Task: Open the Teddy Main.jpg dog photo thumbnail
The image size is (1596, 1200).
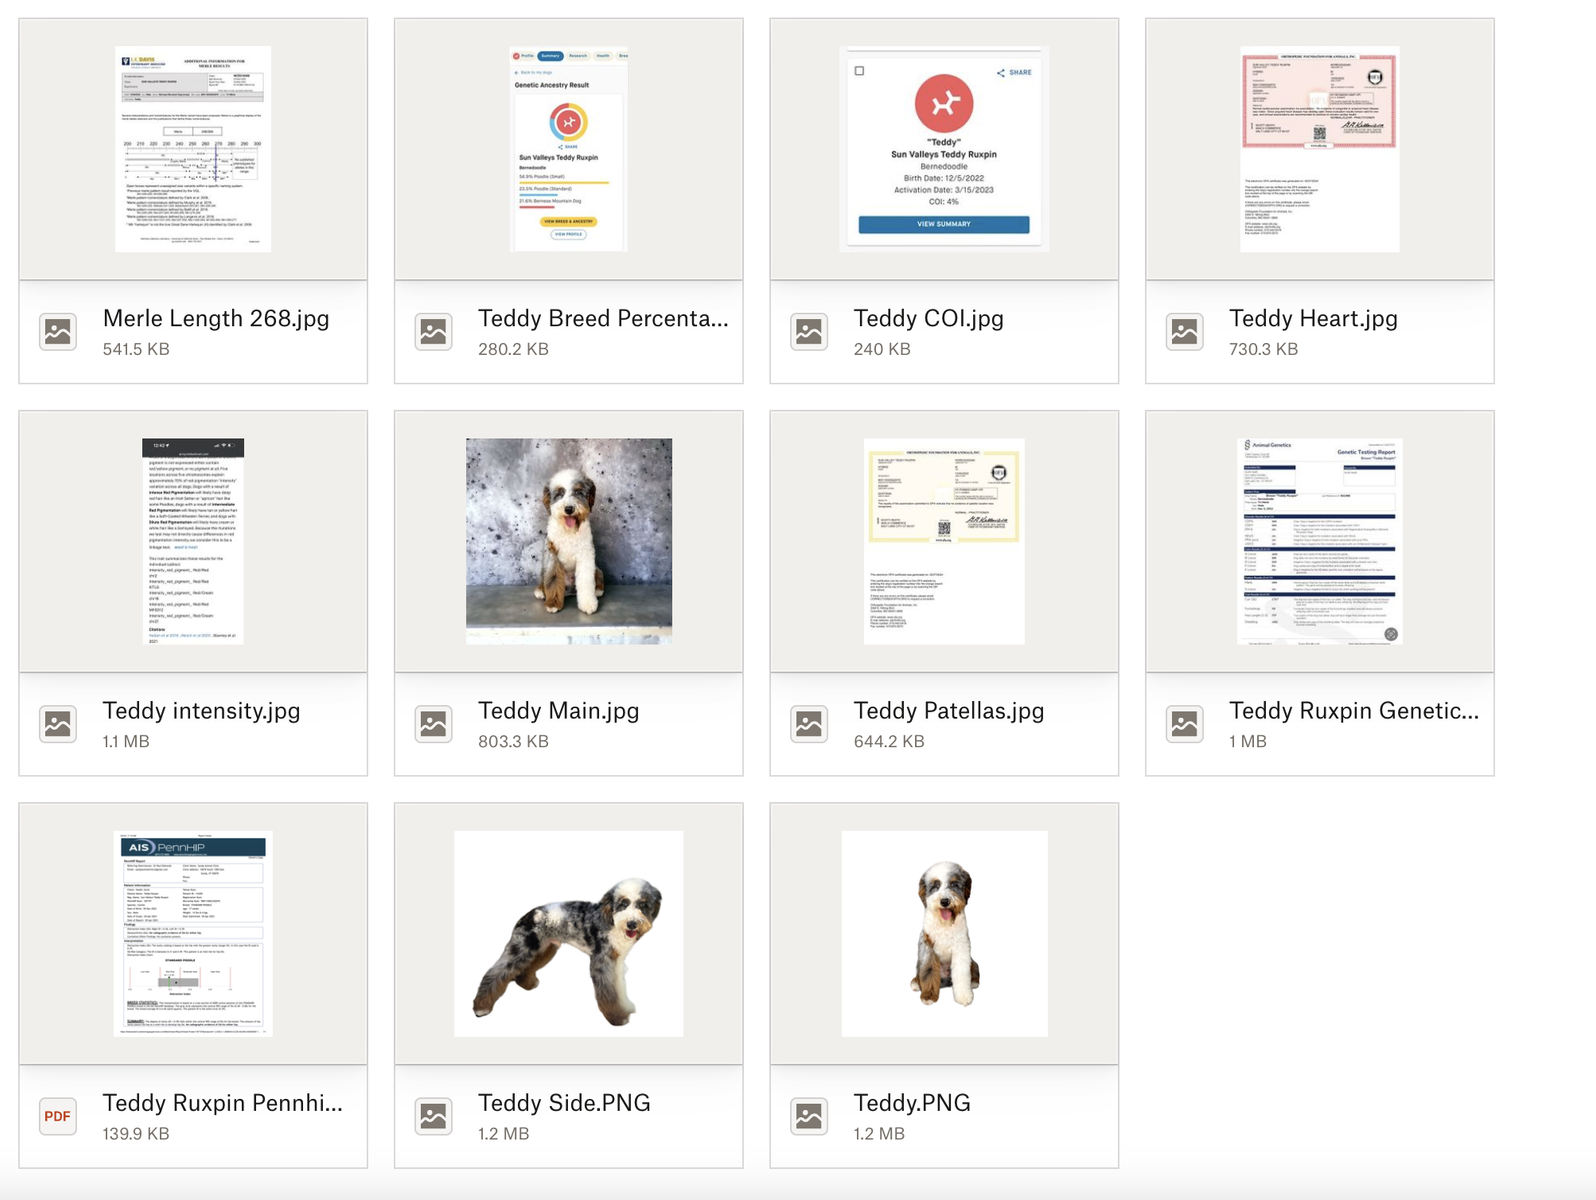Action: click(568, 541)
